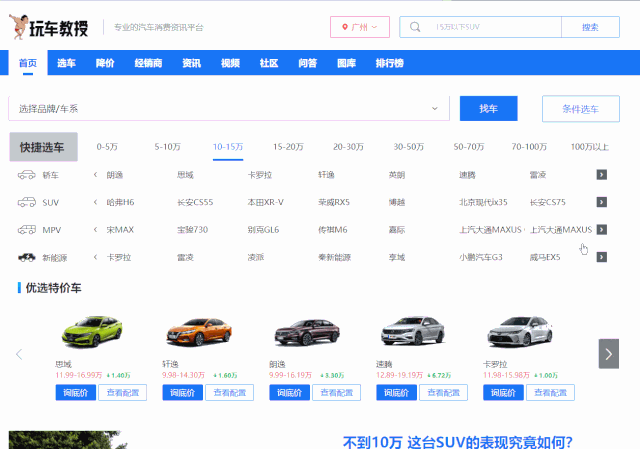This screenshot has width=640, height=449.
Task: Select the SUV category icon
Action: tap(26, 202)
